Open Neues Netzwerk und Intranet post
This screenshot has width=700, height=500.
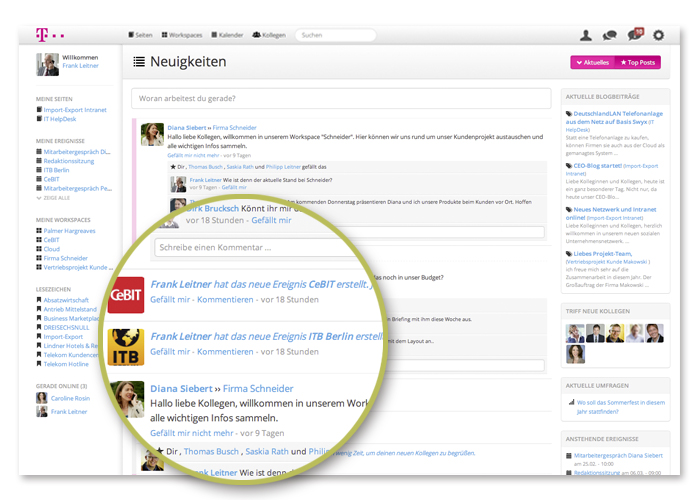pos(611,213)
